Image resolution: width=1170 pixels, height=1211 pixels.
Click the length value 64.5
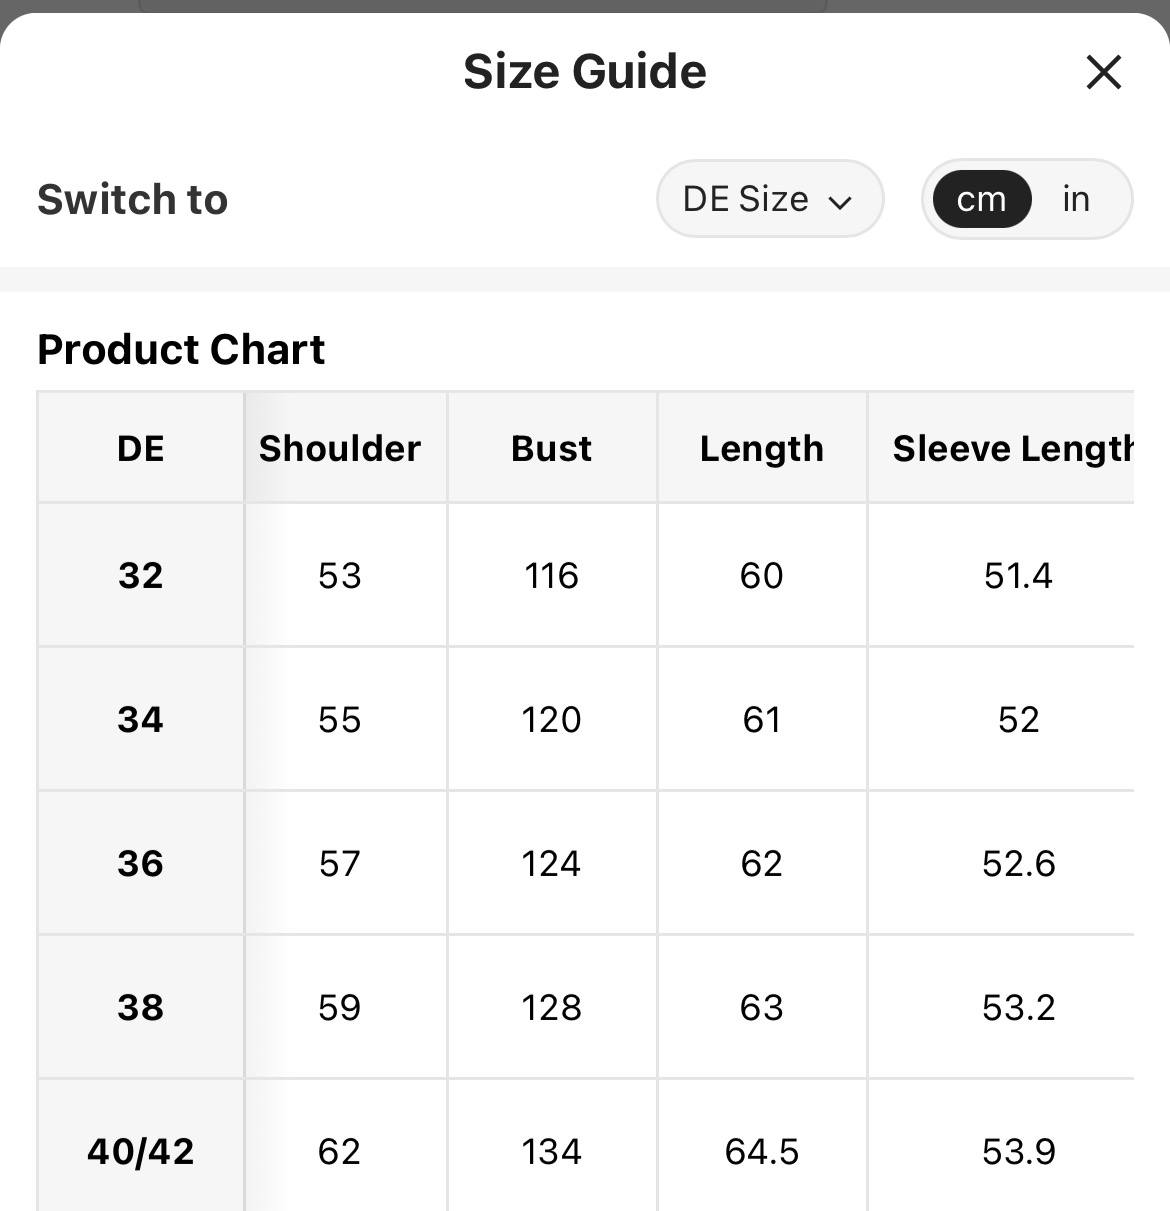[x=762, y=1151]
